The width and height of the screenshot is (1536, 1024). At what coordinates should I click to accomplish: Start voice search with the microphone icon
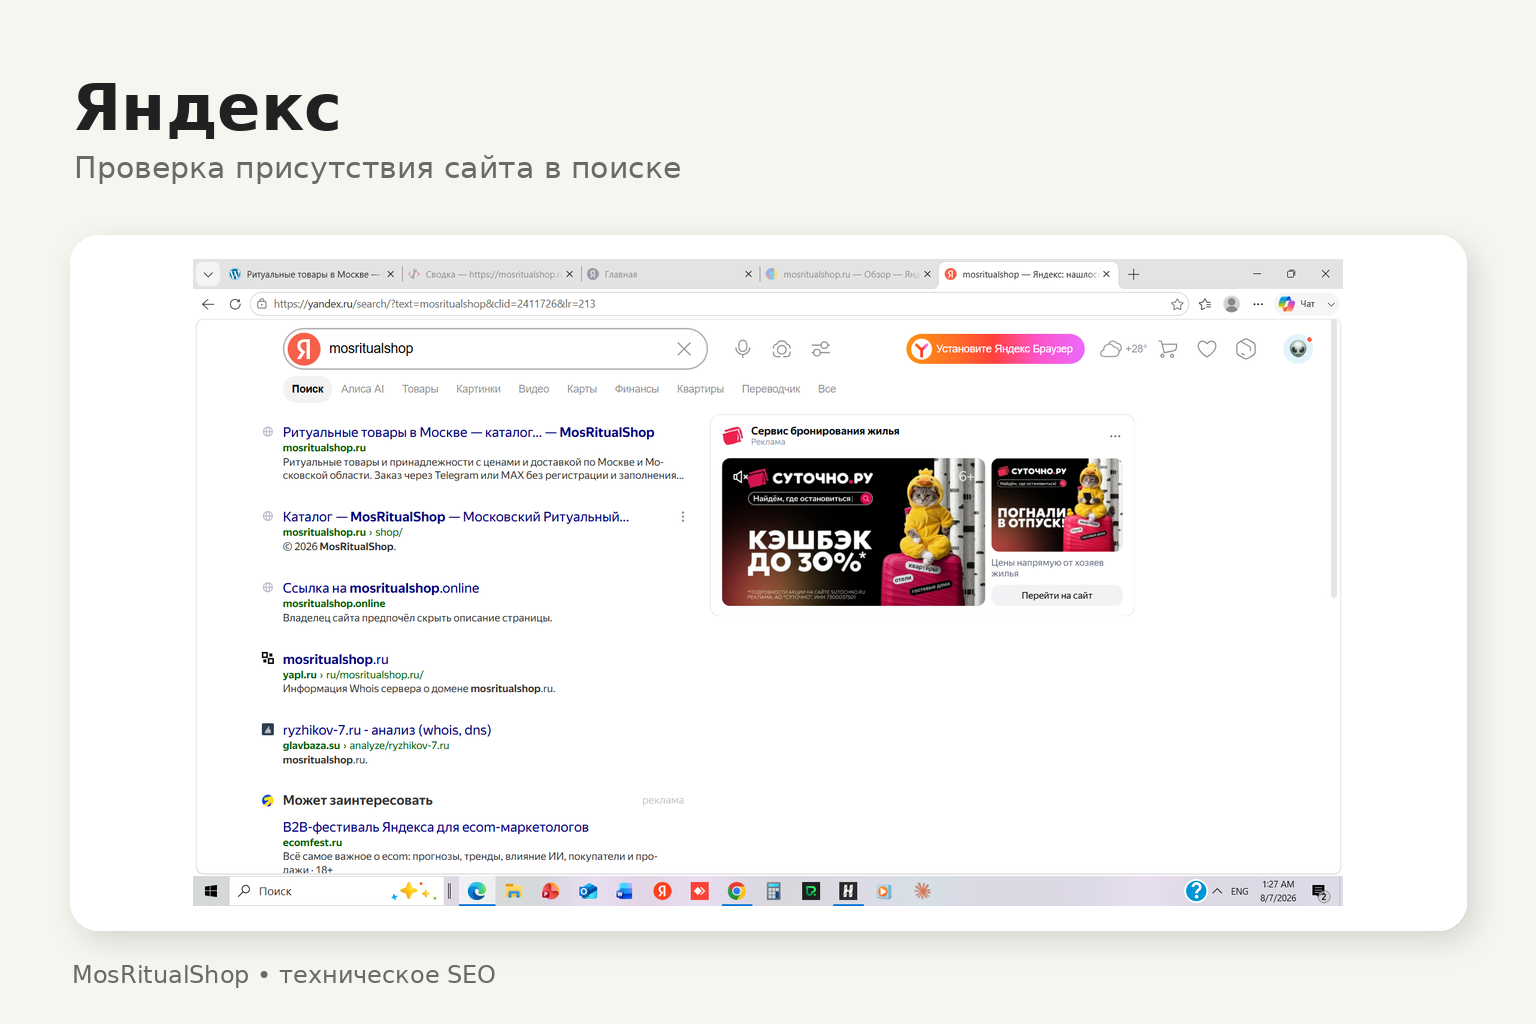point(743,349)
